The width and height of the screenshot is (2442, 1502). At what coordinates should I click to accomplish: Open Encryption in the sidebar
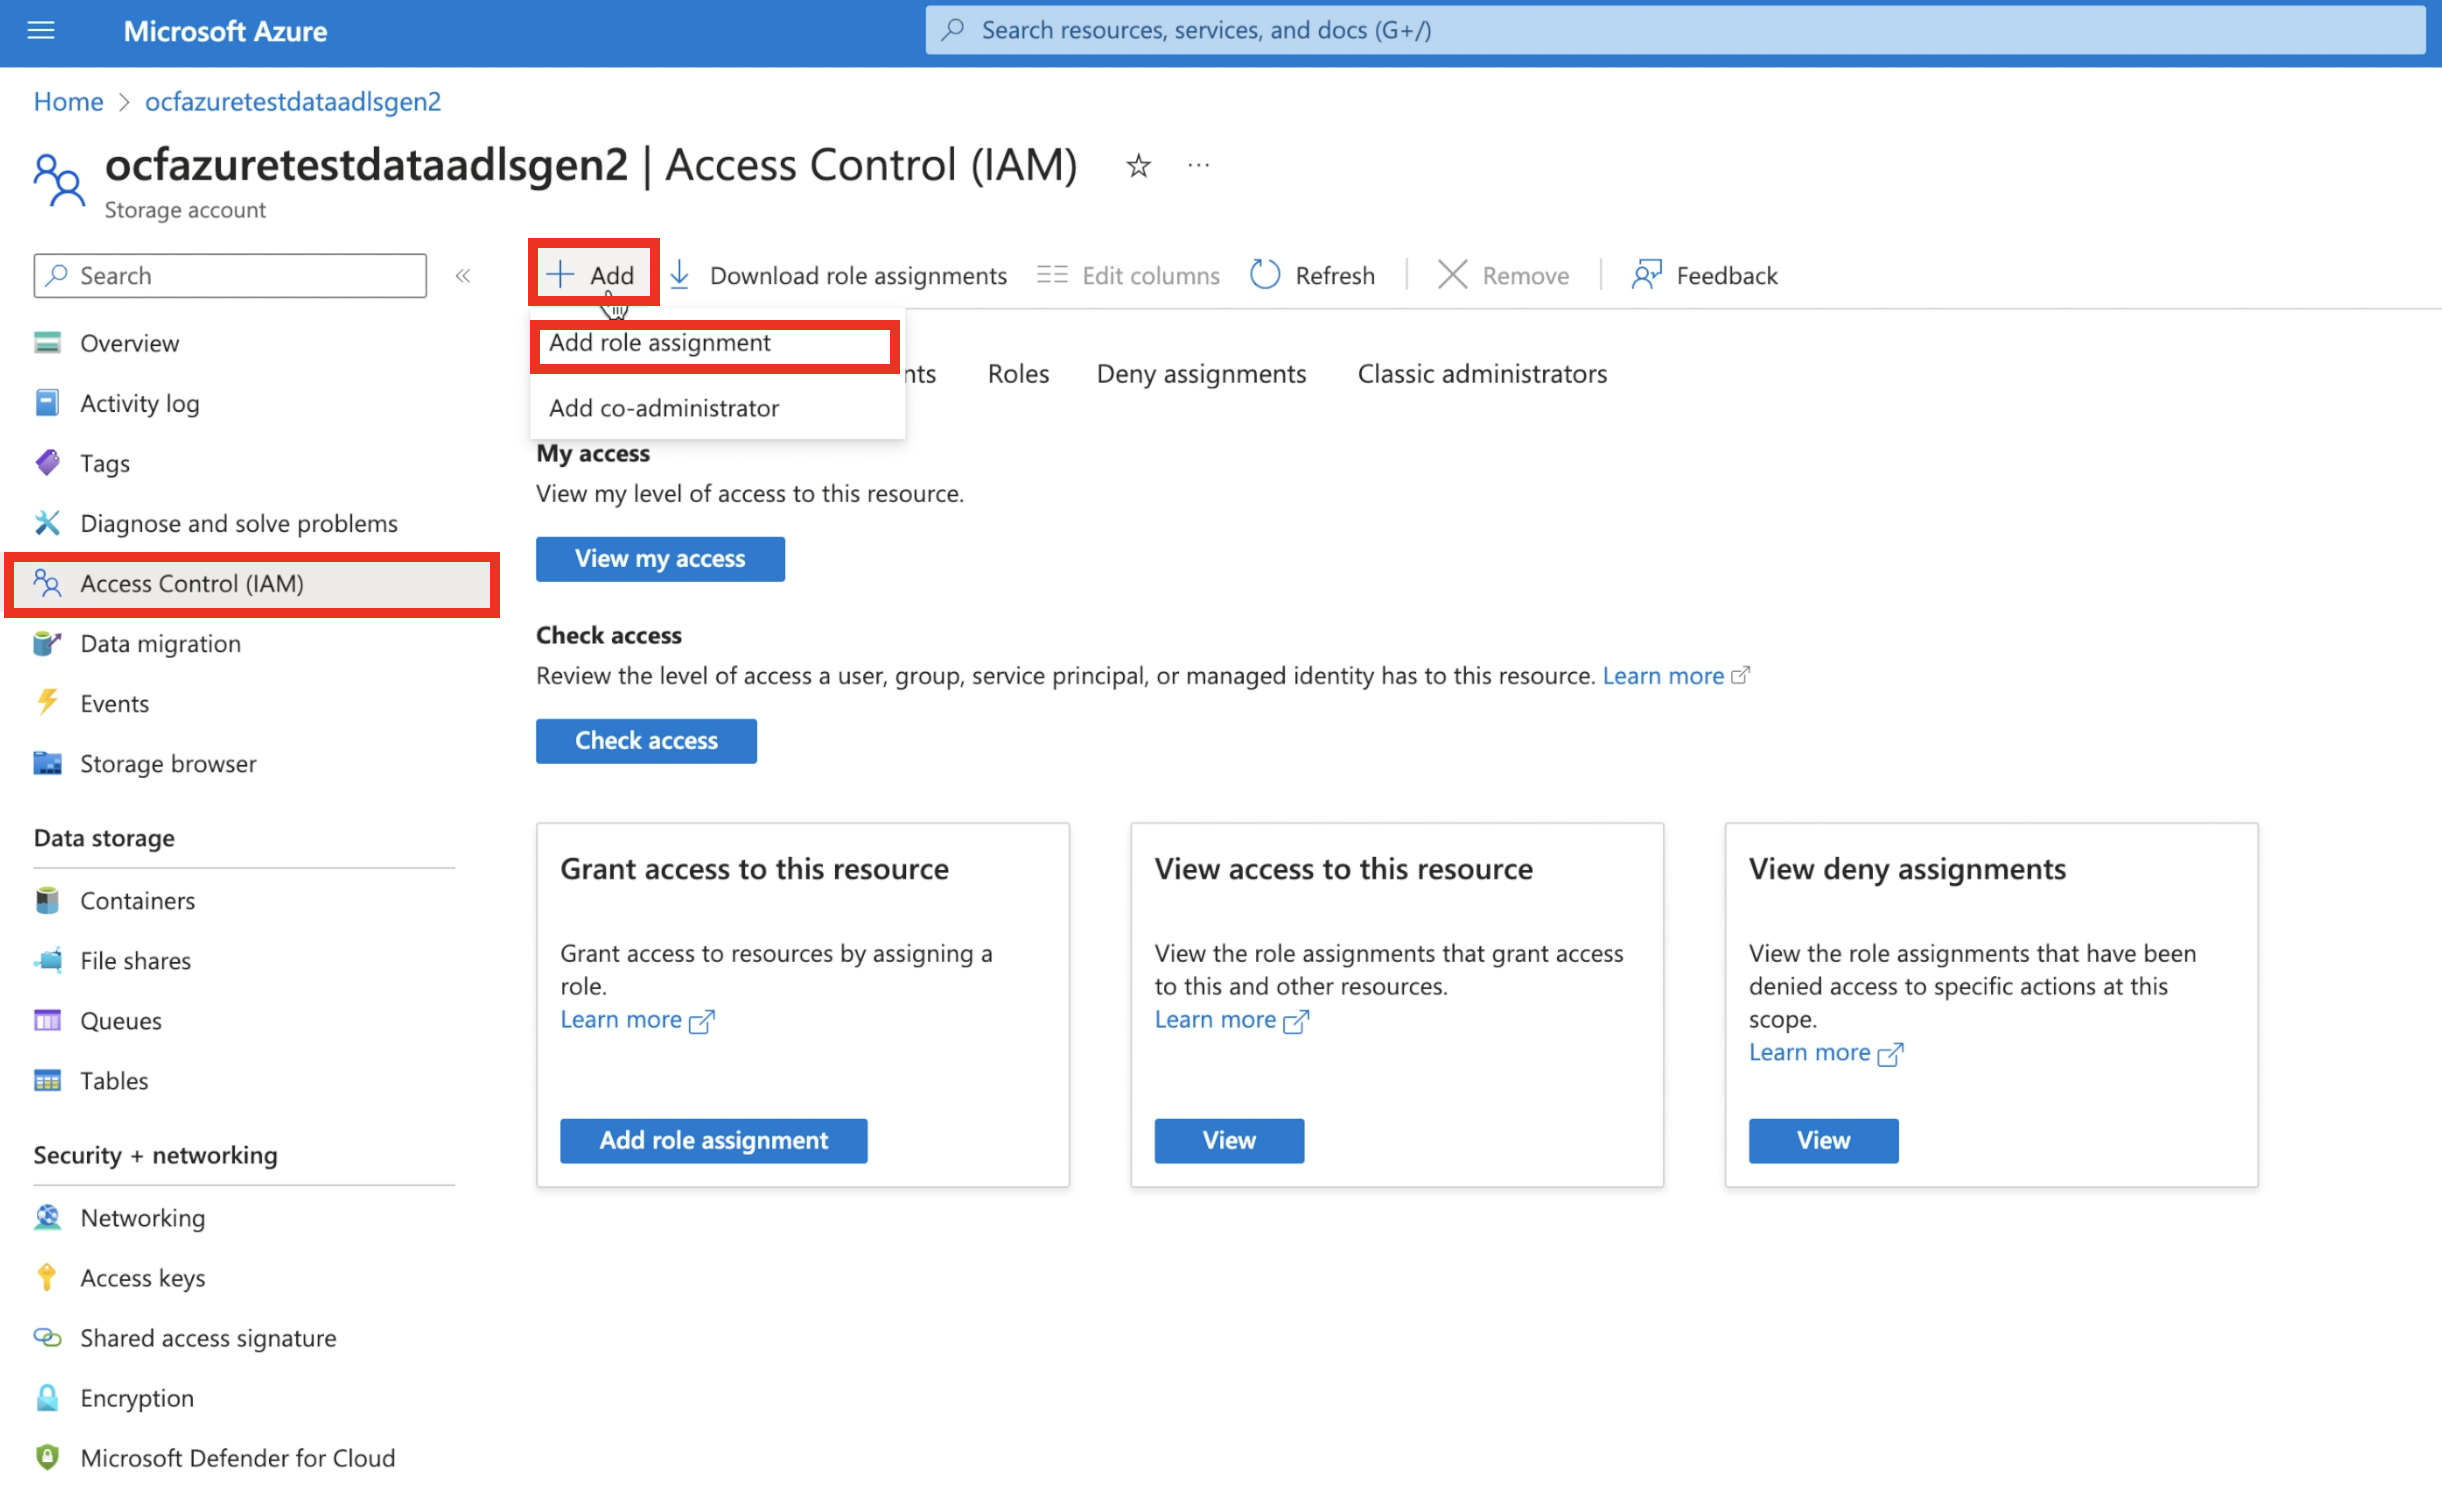pyautogui.click(x=137, y=1398)
